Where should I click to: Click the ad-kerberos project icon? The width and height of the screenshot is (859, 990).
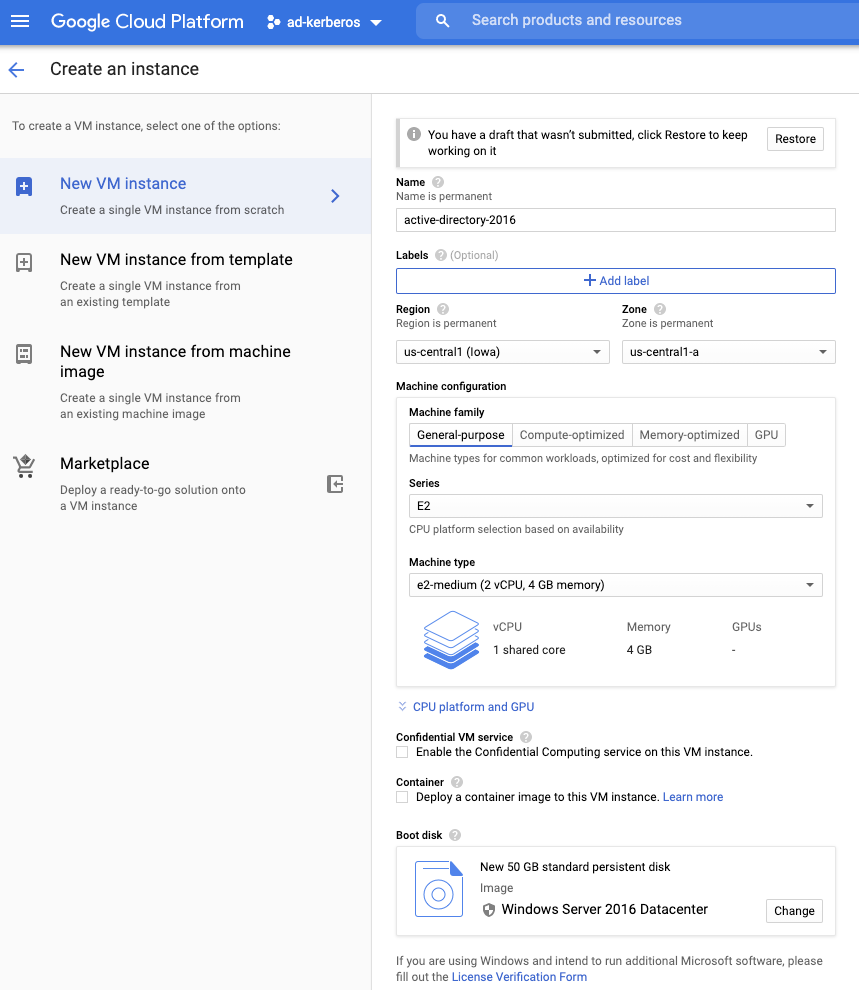(x=273, y=22)
